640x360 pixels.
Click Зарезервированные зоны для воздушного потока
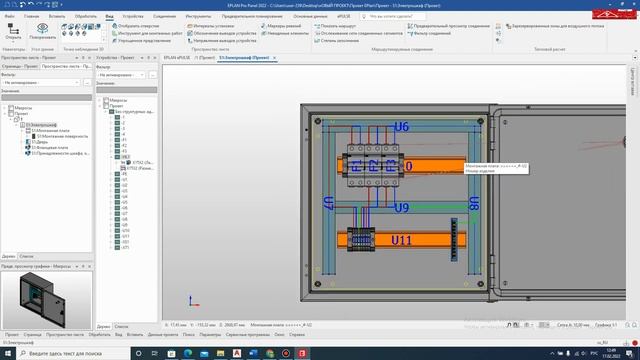555,26
